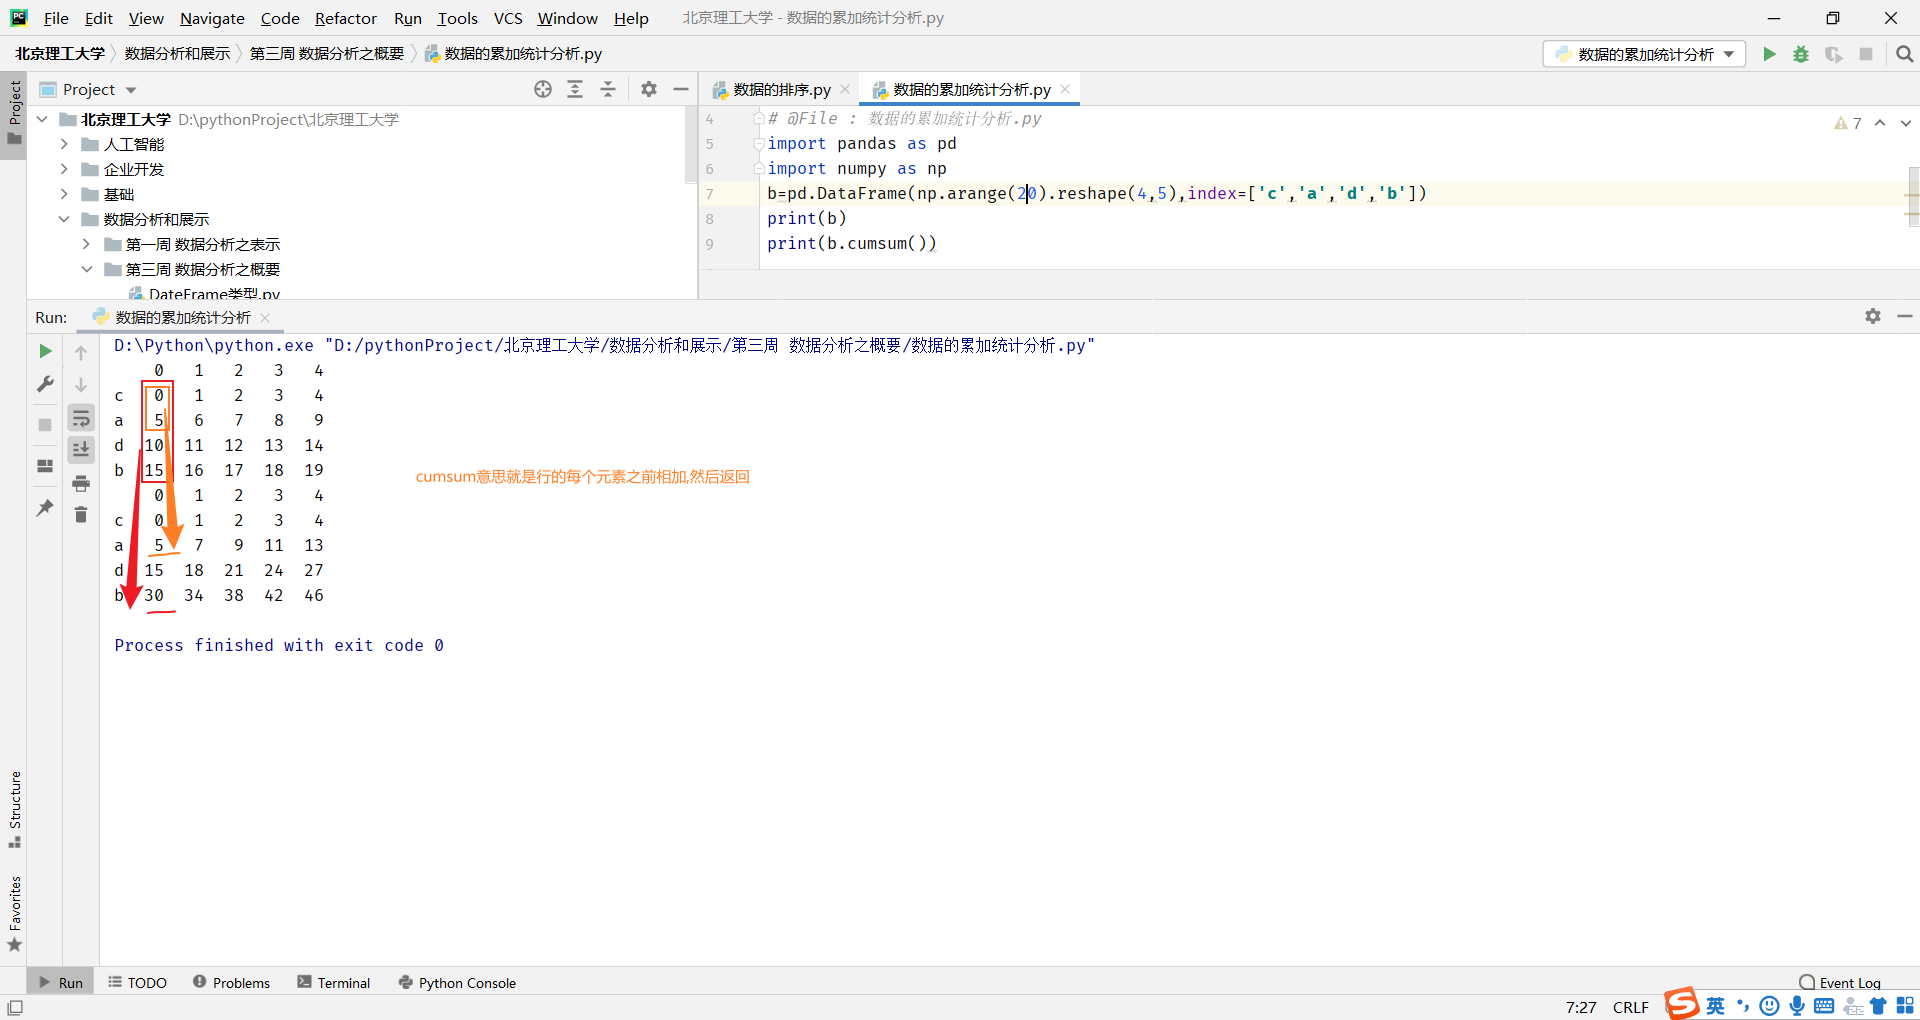Close the 数据的排序.py tab

[845, 89]
